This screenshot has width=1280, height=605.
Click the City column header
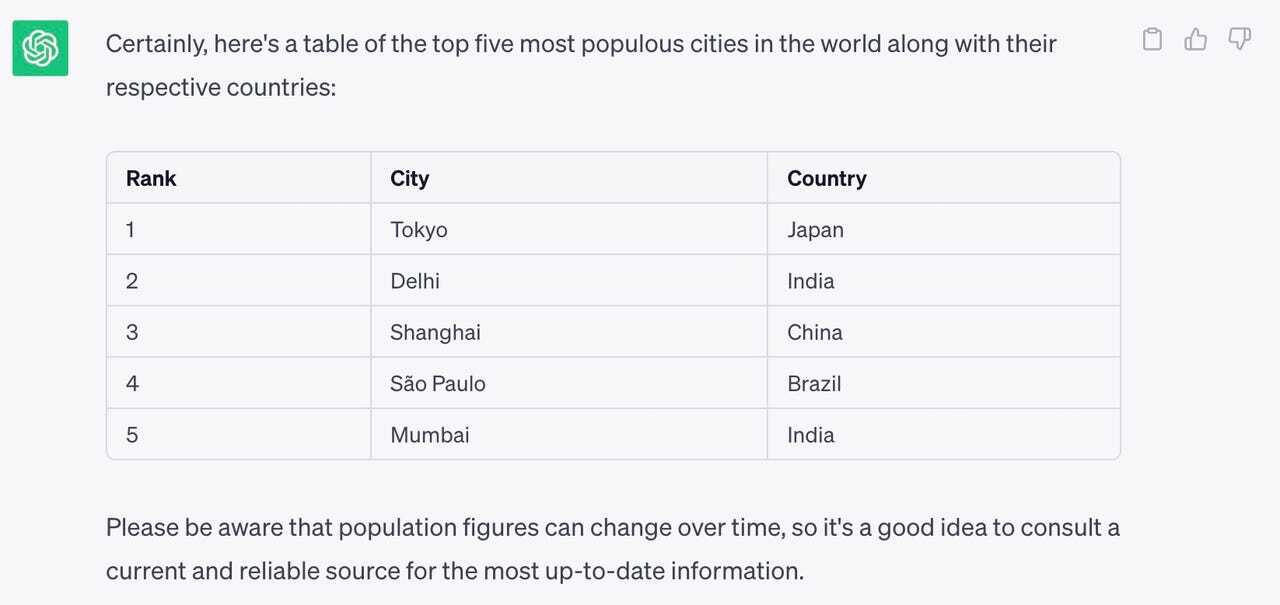point(410,179)
